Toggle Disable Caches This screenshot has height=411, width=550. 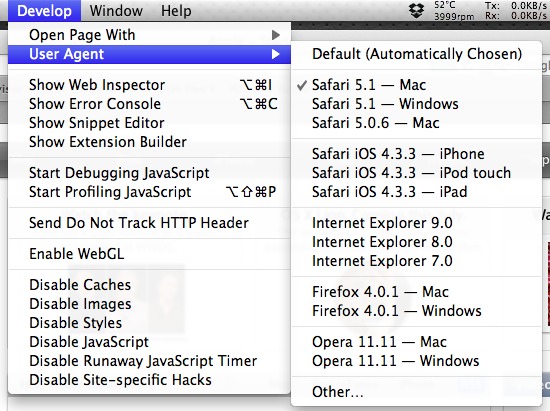(149, 285)
